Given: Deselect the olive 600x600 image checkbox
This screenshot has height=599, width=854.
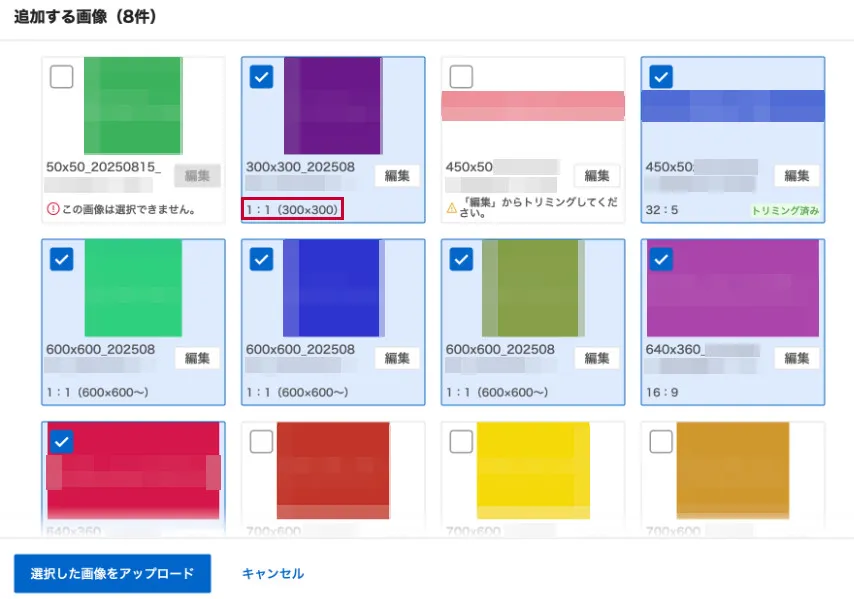Looking at the screenshot, I should (x=461, y=259).
